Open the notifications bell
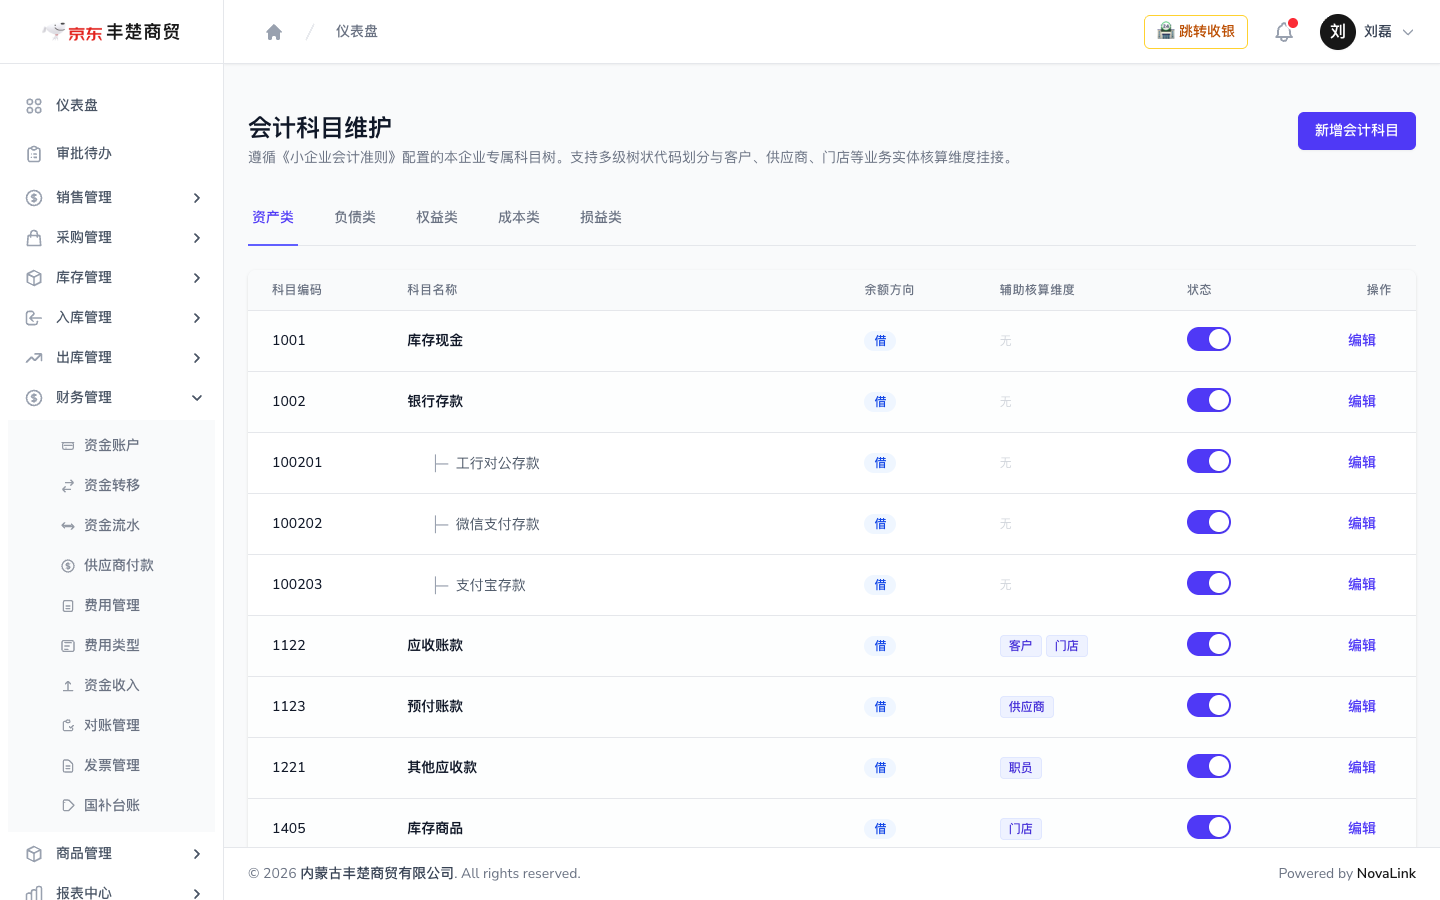Image resolution: width=1440 pixels, height=900 pixels. pyautogui.click(x=1284, y=32)
